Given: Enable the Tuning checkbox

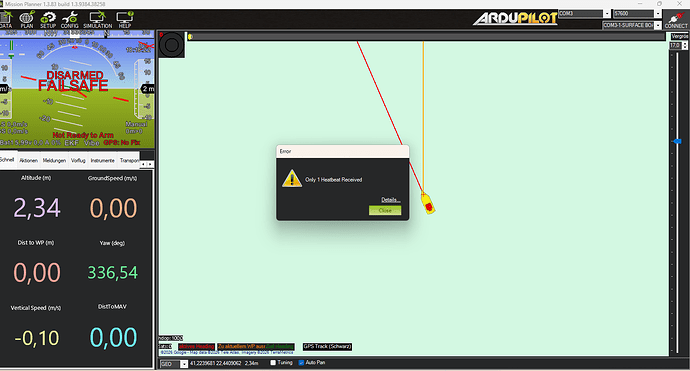Looking at the screenshot, I should [x=273, y=363].
